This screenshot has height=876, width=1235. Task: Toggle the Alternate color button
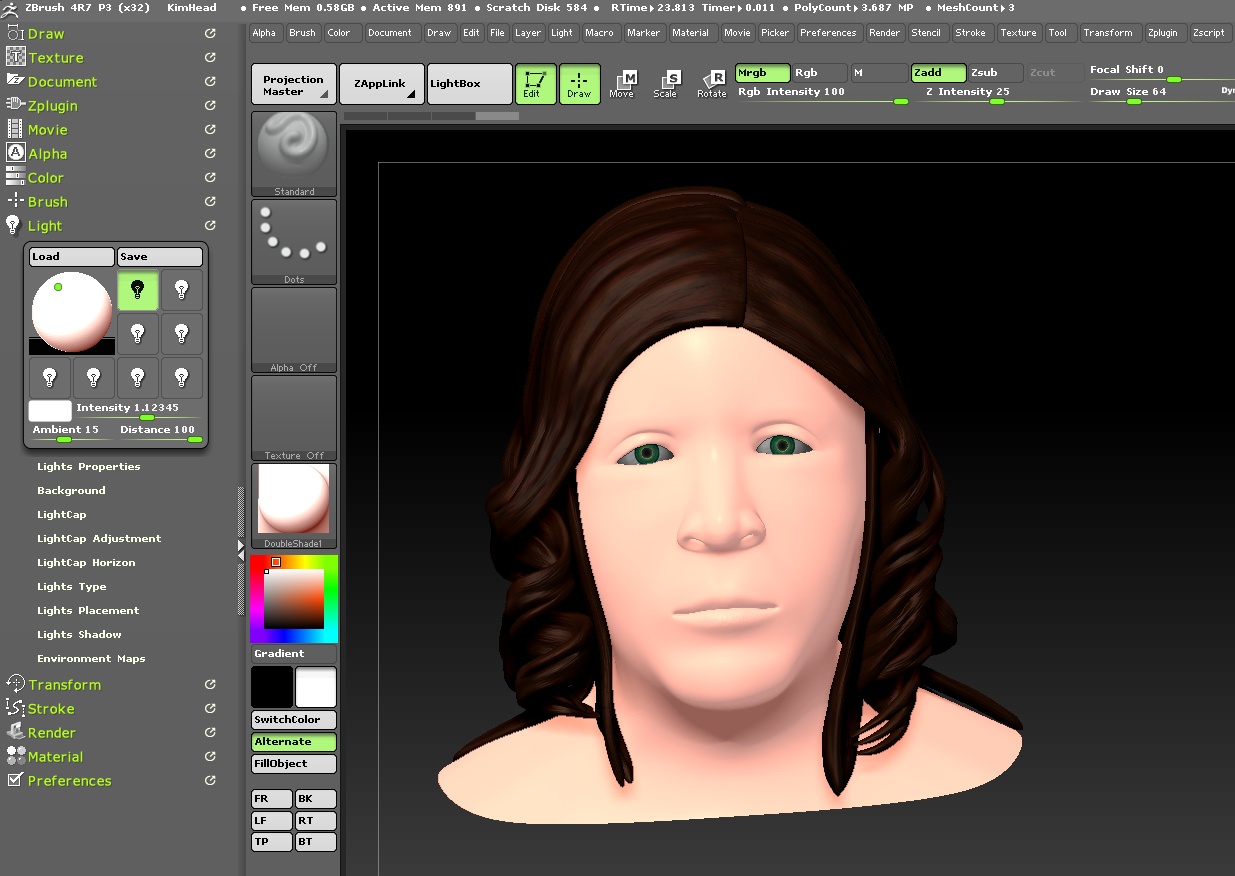click(294, 742)
